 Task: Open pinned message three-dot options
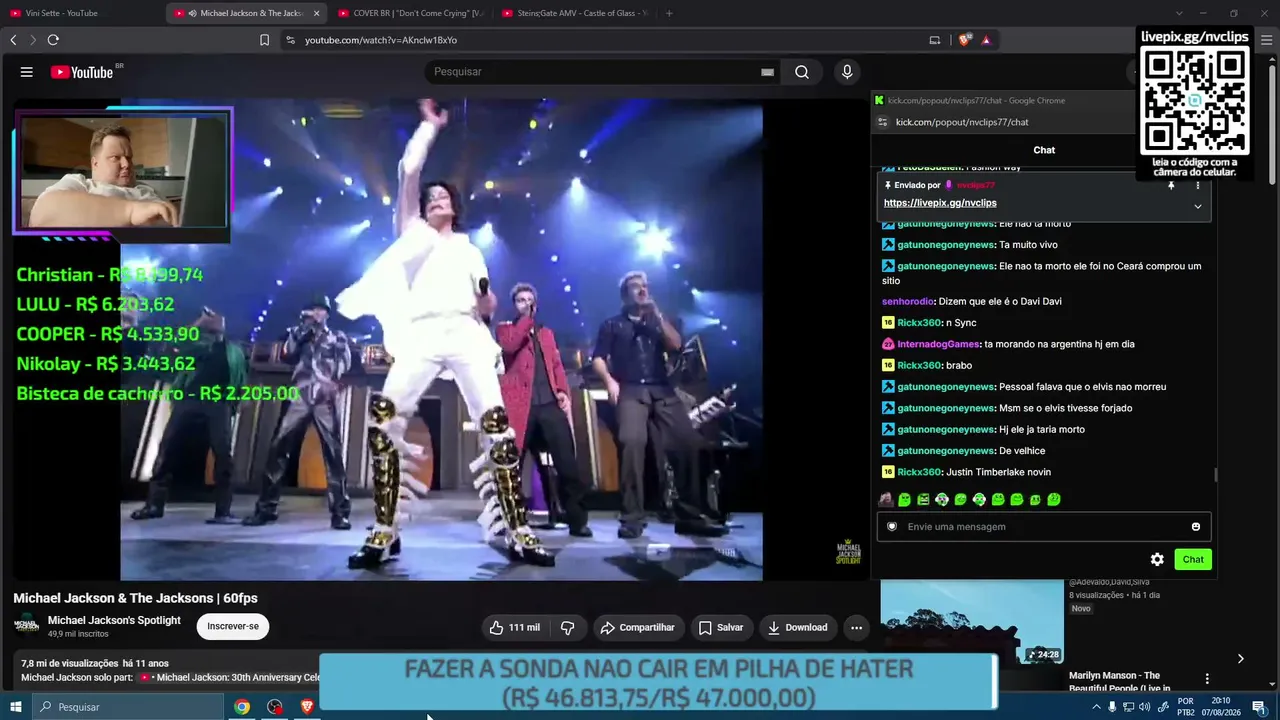1197,185
